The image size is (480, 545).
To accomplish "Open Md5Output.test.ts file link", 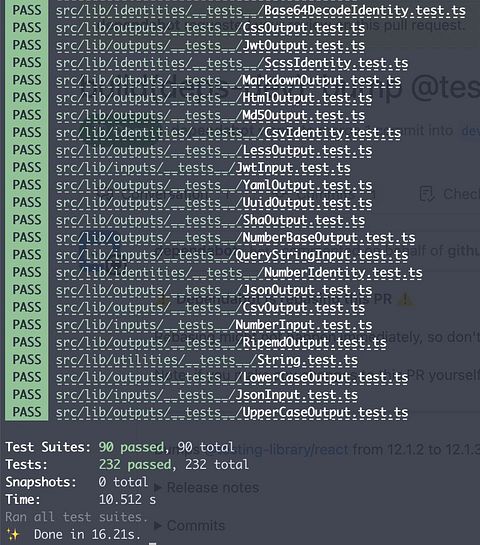I will (x=210, y=115).
